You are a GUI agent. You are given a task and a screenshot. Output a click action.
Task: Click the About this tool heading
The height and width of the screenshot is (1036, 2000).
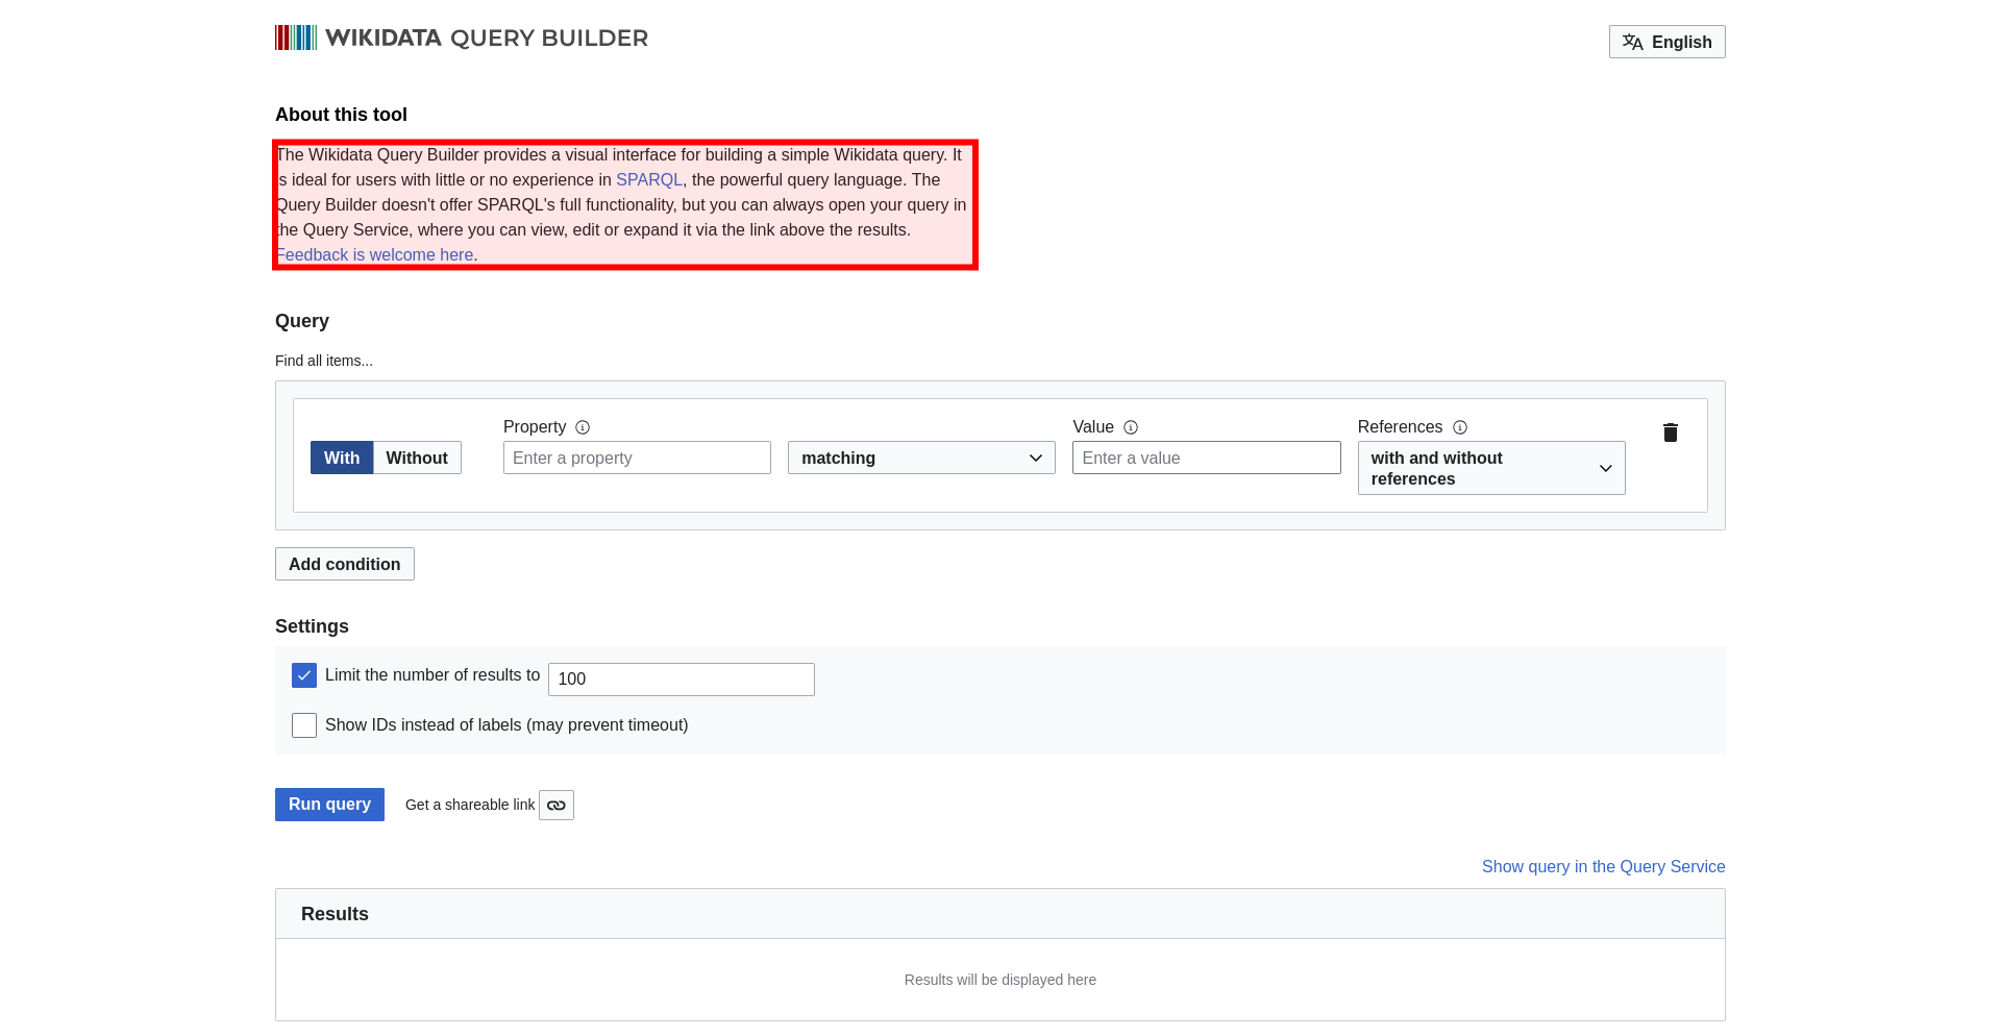tap(341, 115)
